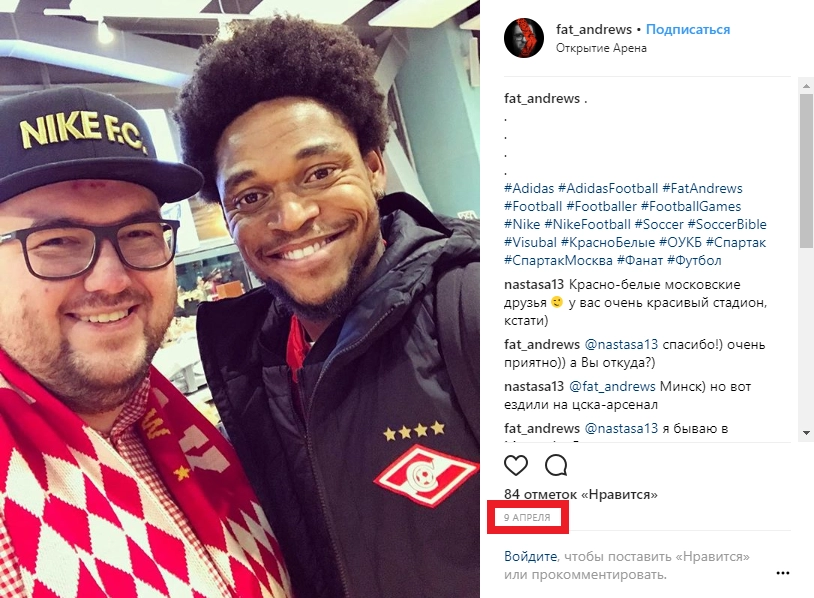Like the post with the heart icon
The image size is (814, 598).
point(515,465)
